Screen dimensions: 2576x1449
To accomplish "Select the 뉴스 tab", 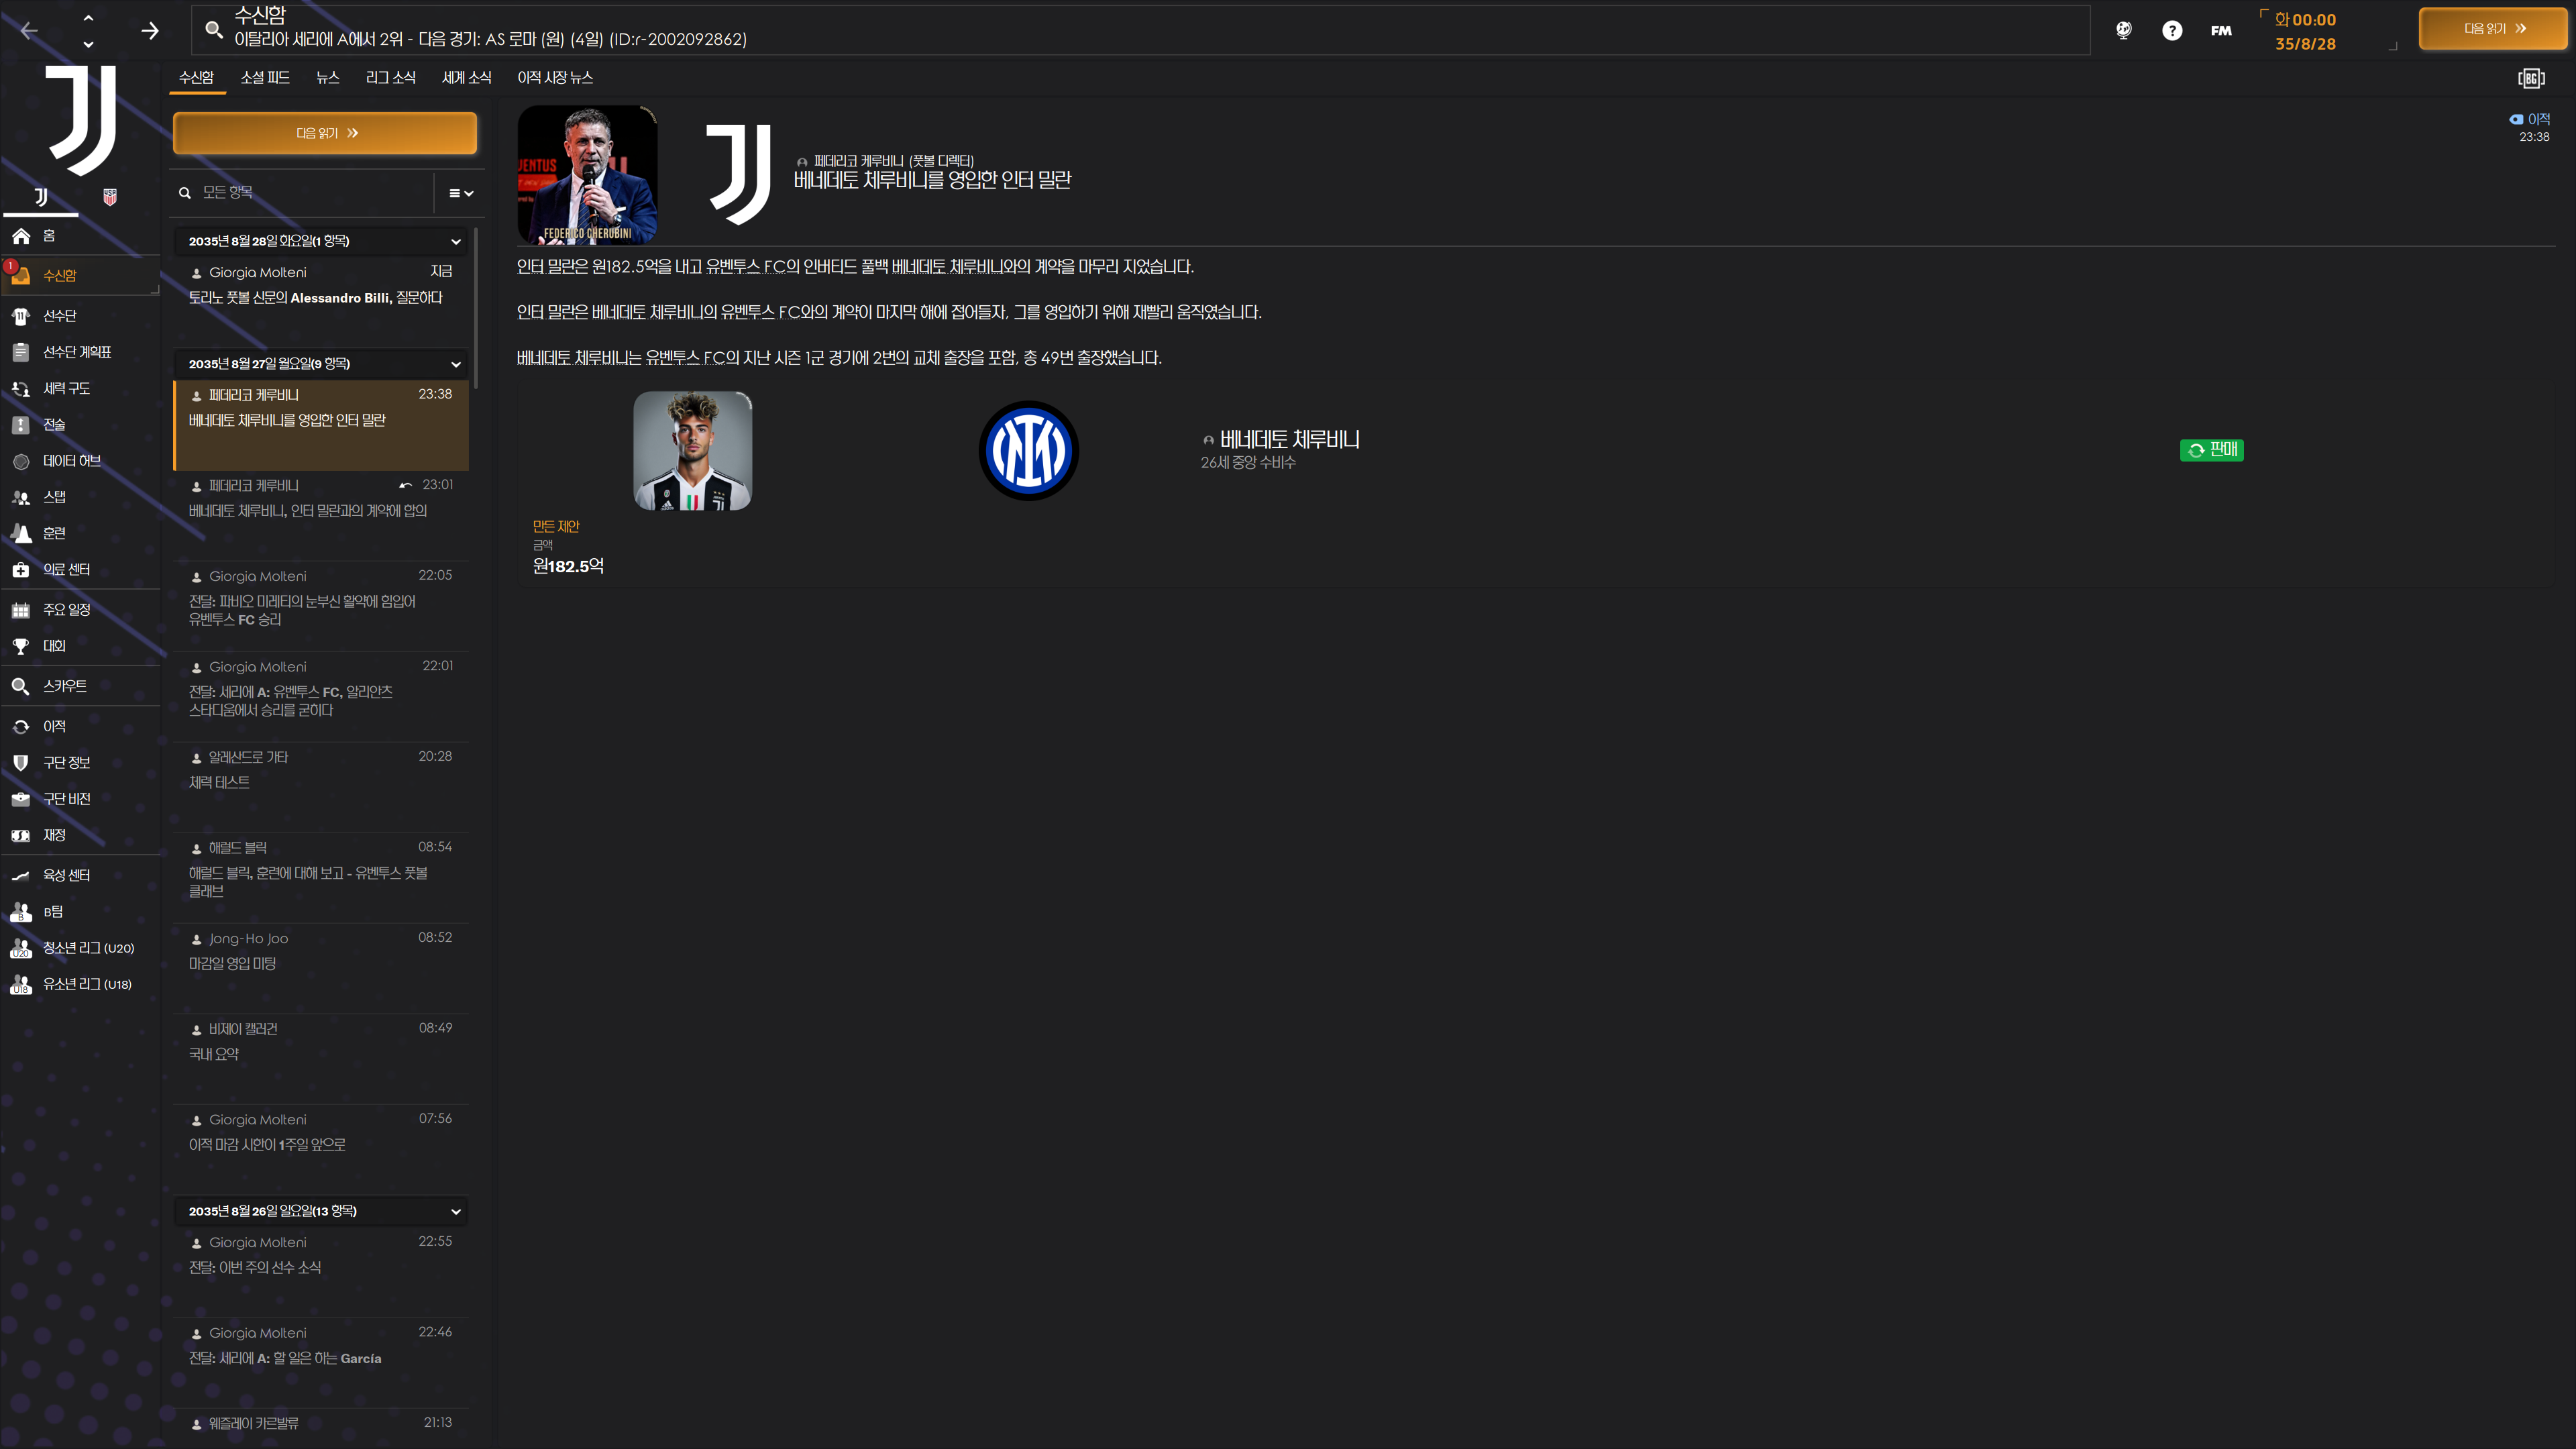I will 328,77.
